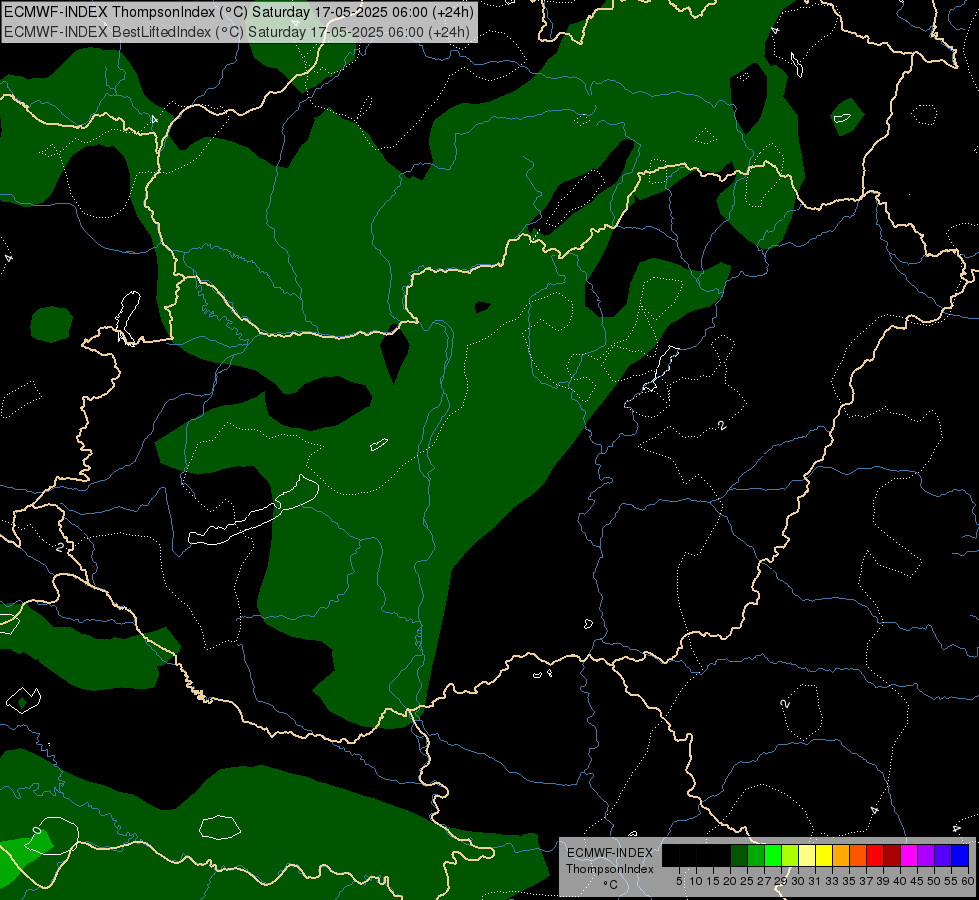Click the legend tick label 37
The width and height of the screenshot is (979, 900).
pyautogui.click(x=866, y=881)
